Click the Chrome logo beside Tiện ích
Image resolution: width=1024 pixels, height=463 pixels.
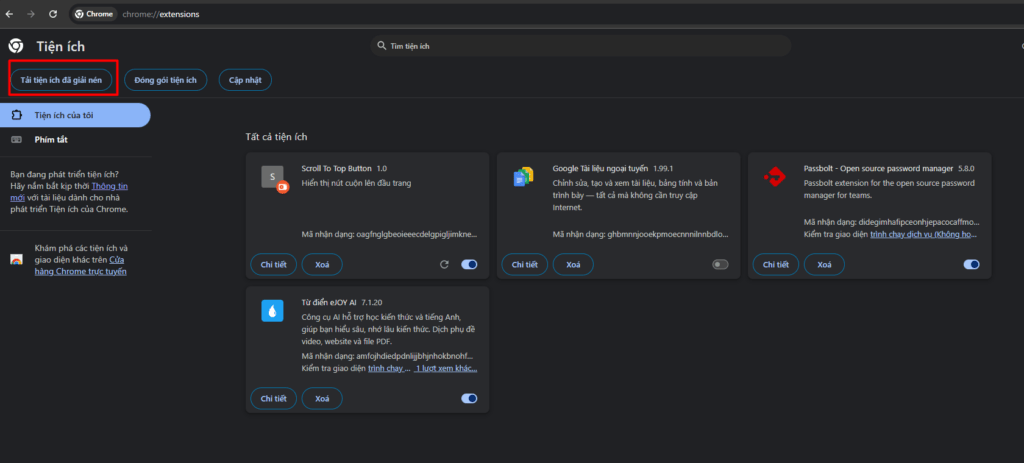16,46
